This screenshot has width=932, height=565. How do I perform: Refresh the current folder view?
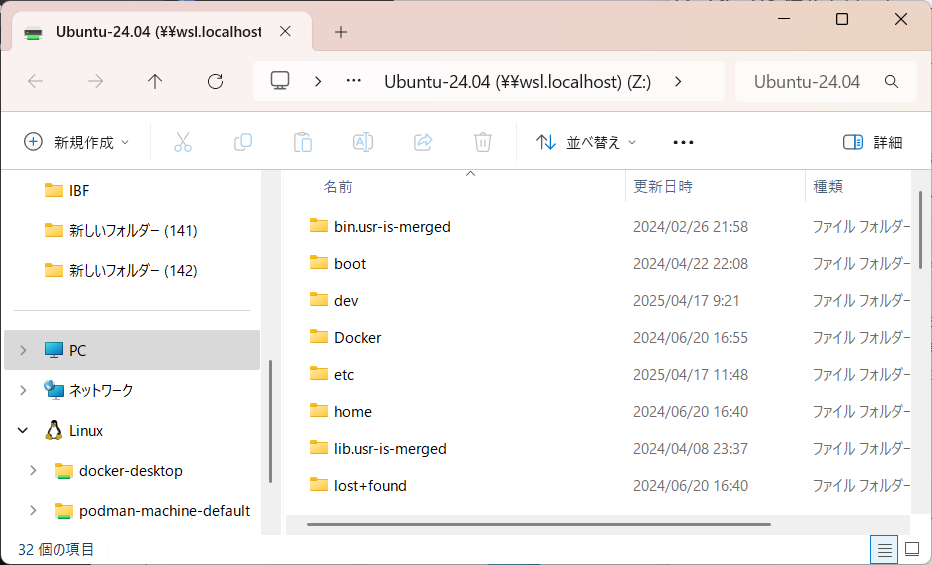tap(215, 82)
